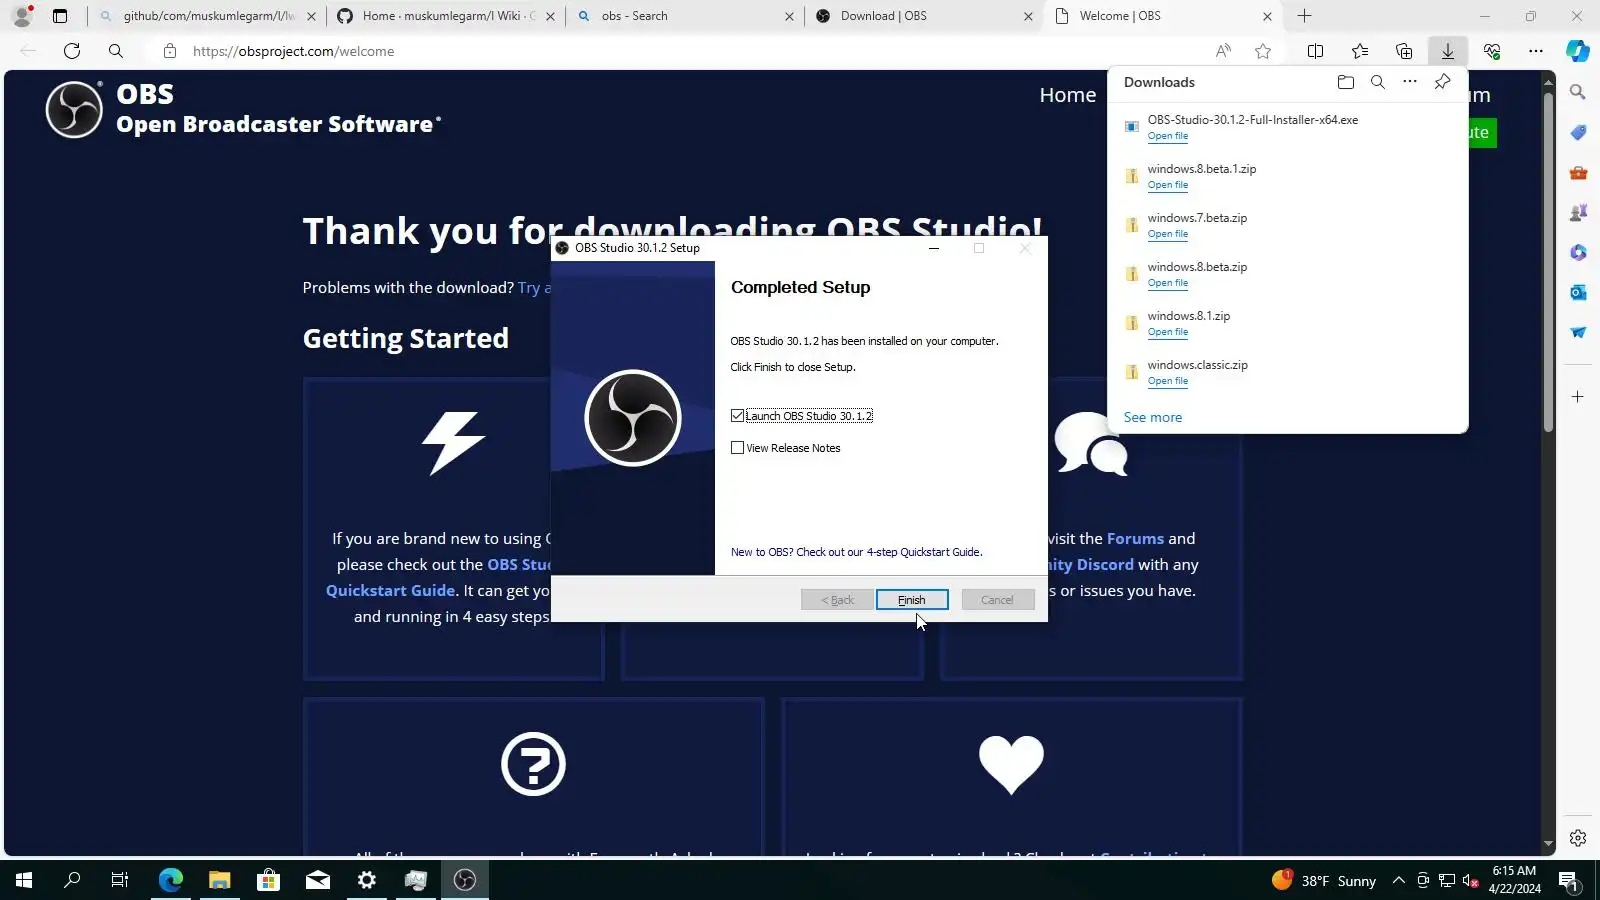This screenshot has height=900, width=1600.
Task: Open tab actions menu icon
Action: point(60,16)
